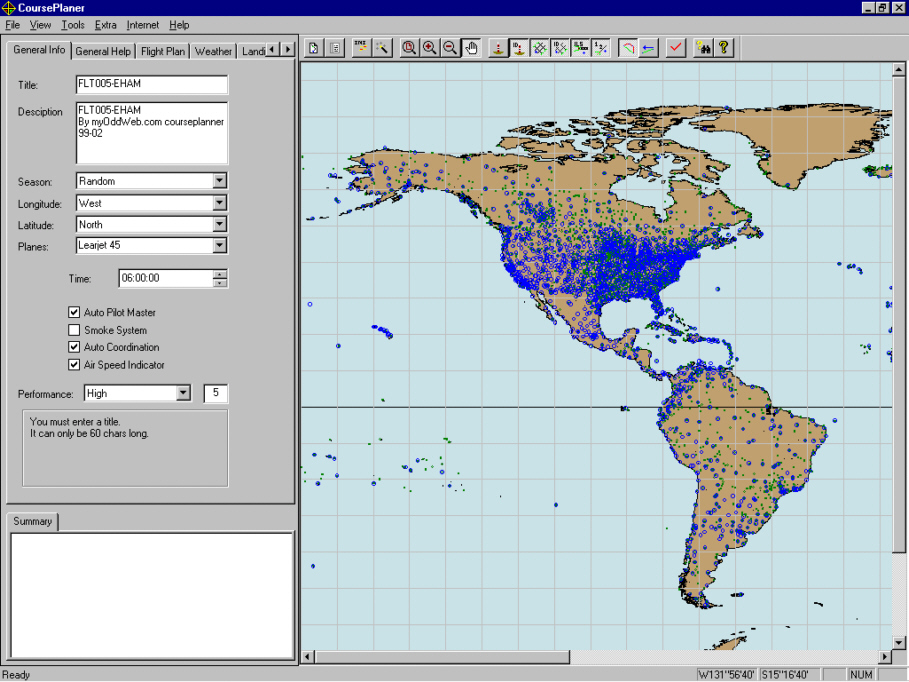
Task: Click the curved route path icon
Action: (628, 48)
